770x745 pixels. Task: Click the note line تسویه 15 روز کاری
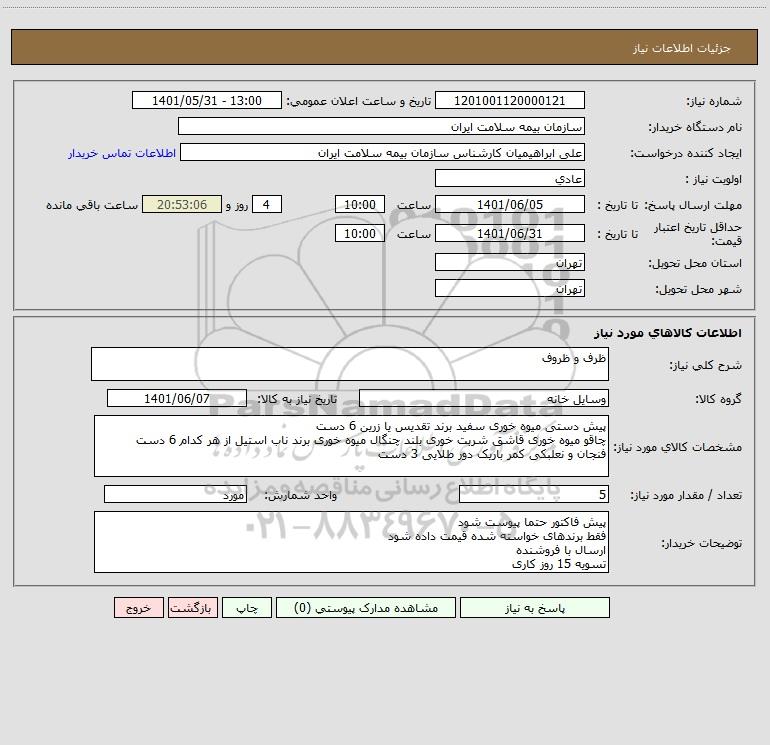pos(559,564)
